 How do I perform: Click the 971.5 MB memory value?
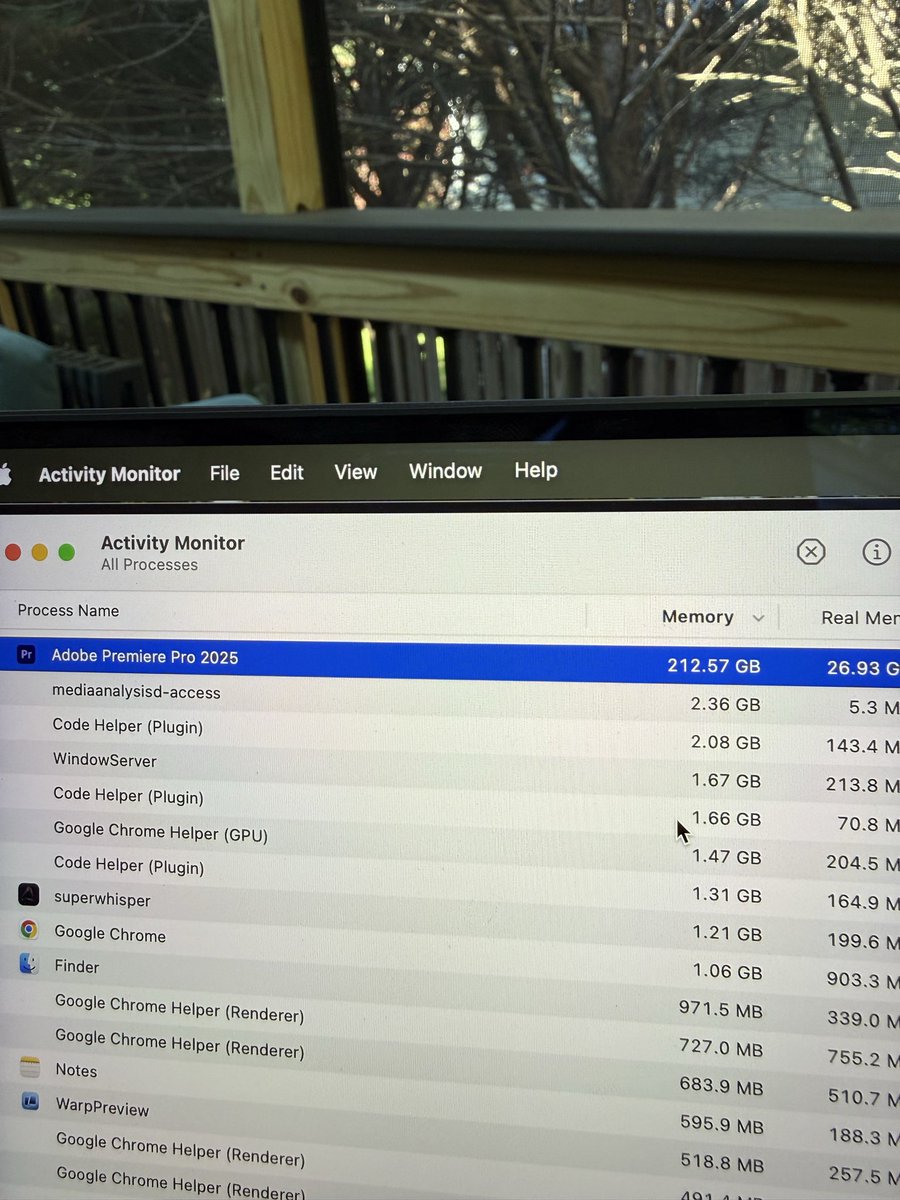720,1010
